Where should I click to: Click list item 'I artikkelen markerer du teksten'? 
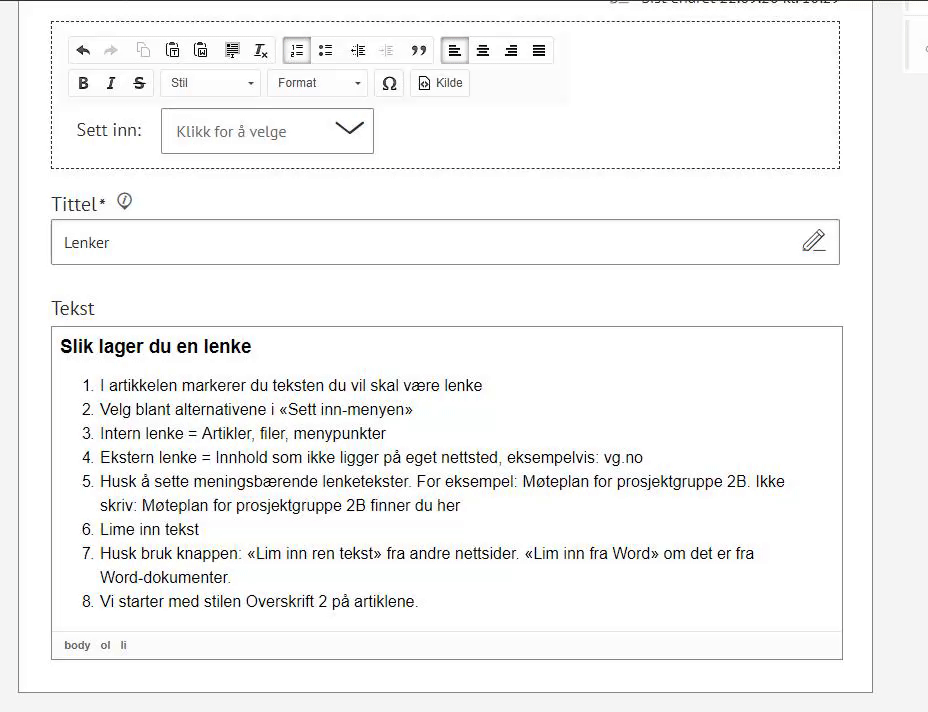coord(291,385)
